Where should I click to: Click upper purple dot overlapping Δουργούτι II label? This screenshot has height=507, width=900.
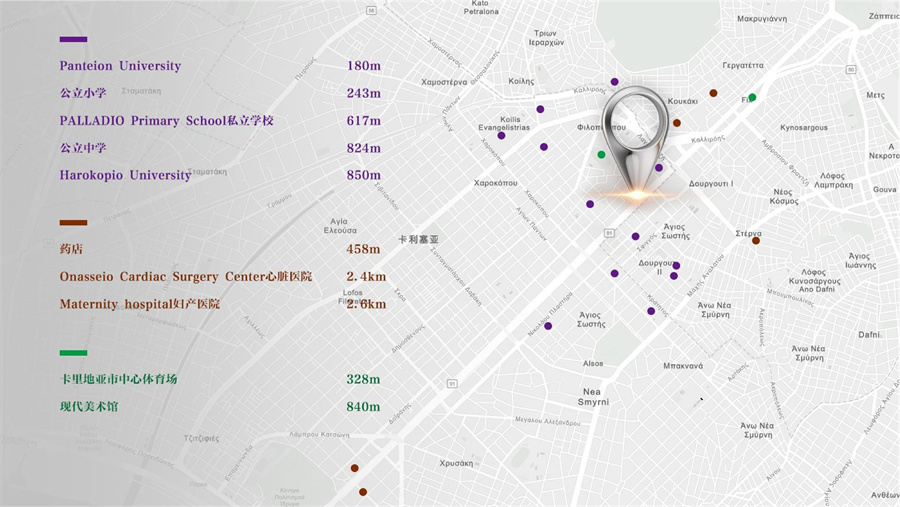coord(676,265)
